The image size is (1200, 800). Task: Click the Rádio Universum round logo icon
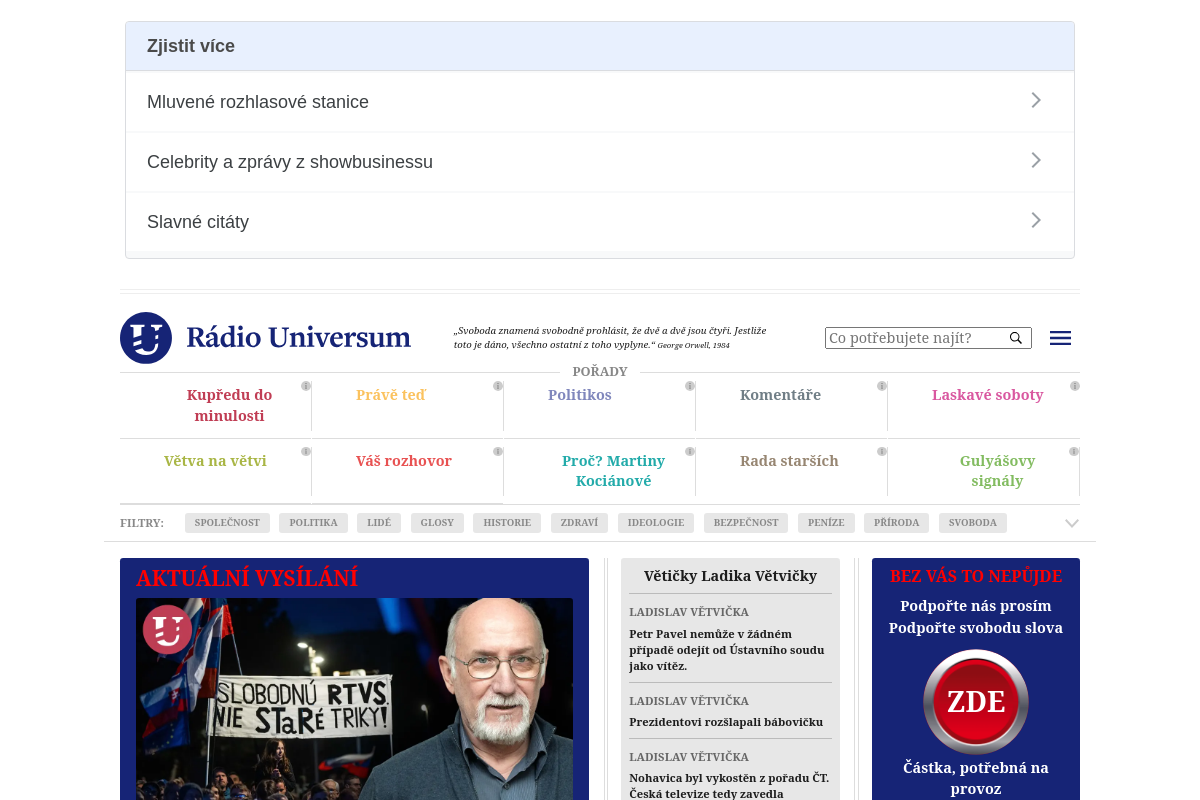point(146,338)
